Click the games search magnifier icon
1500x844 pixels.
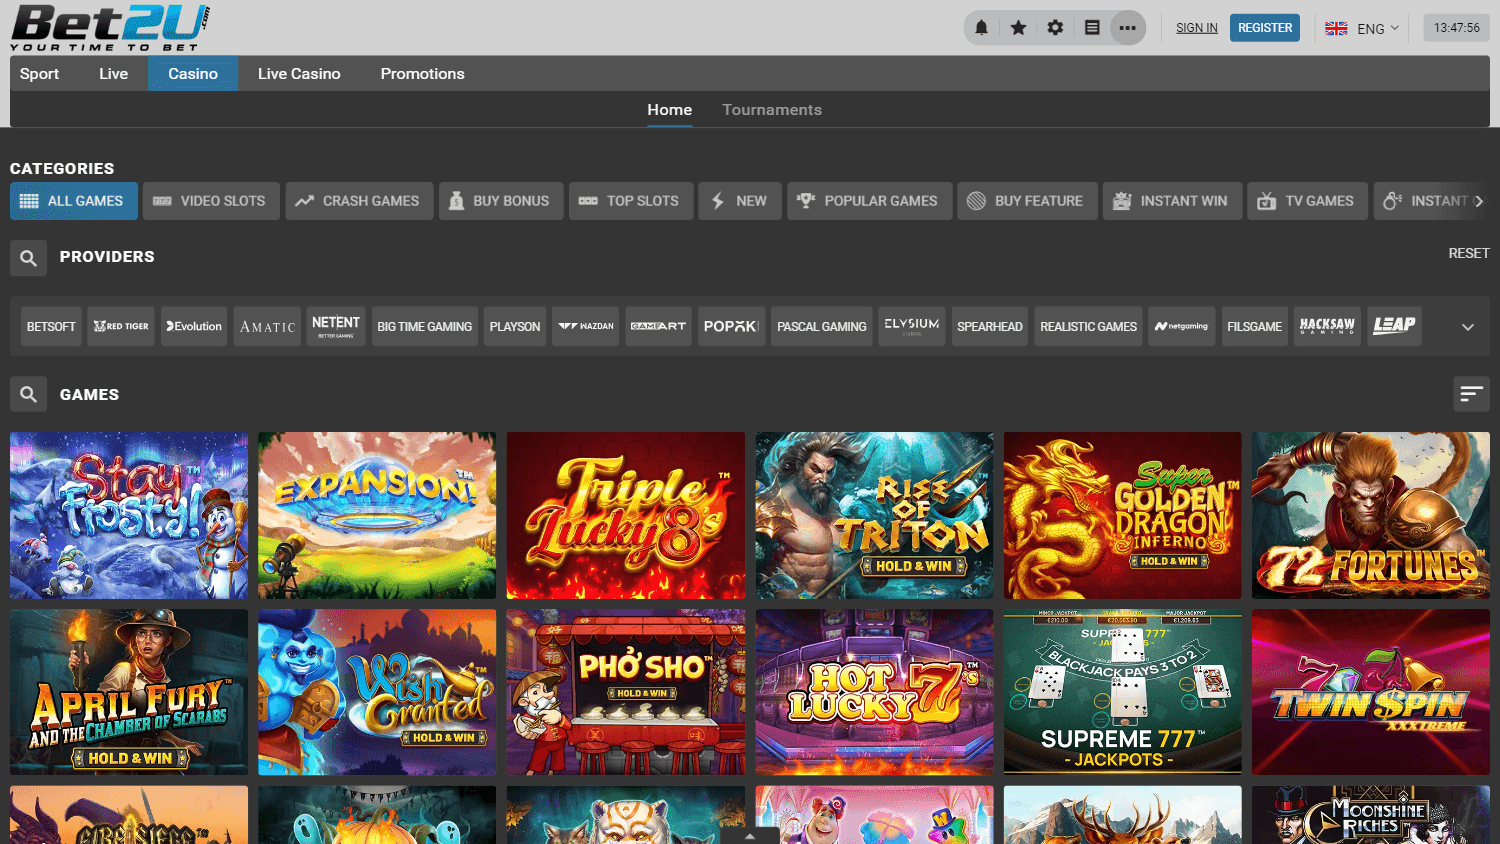[x=29, y=395]
